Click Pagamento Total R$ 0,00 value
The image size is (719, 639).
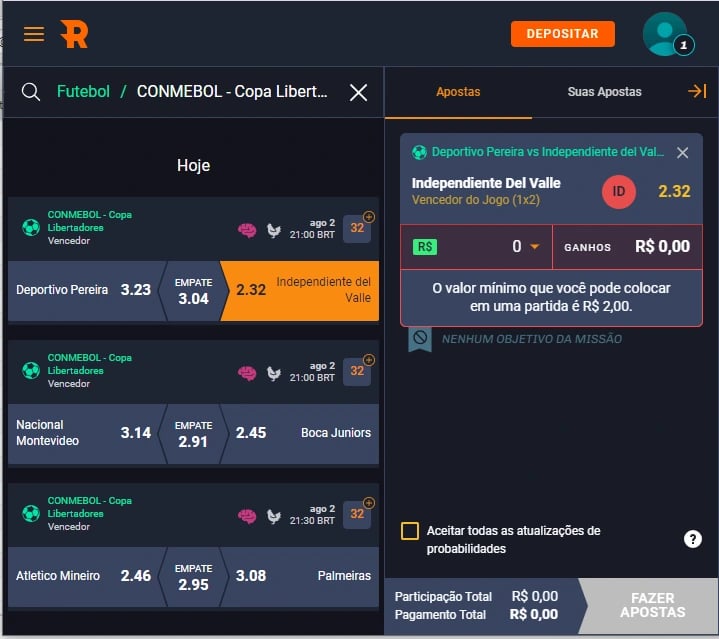(x=534, y=615)
